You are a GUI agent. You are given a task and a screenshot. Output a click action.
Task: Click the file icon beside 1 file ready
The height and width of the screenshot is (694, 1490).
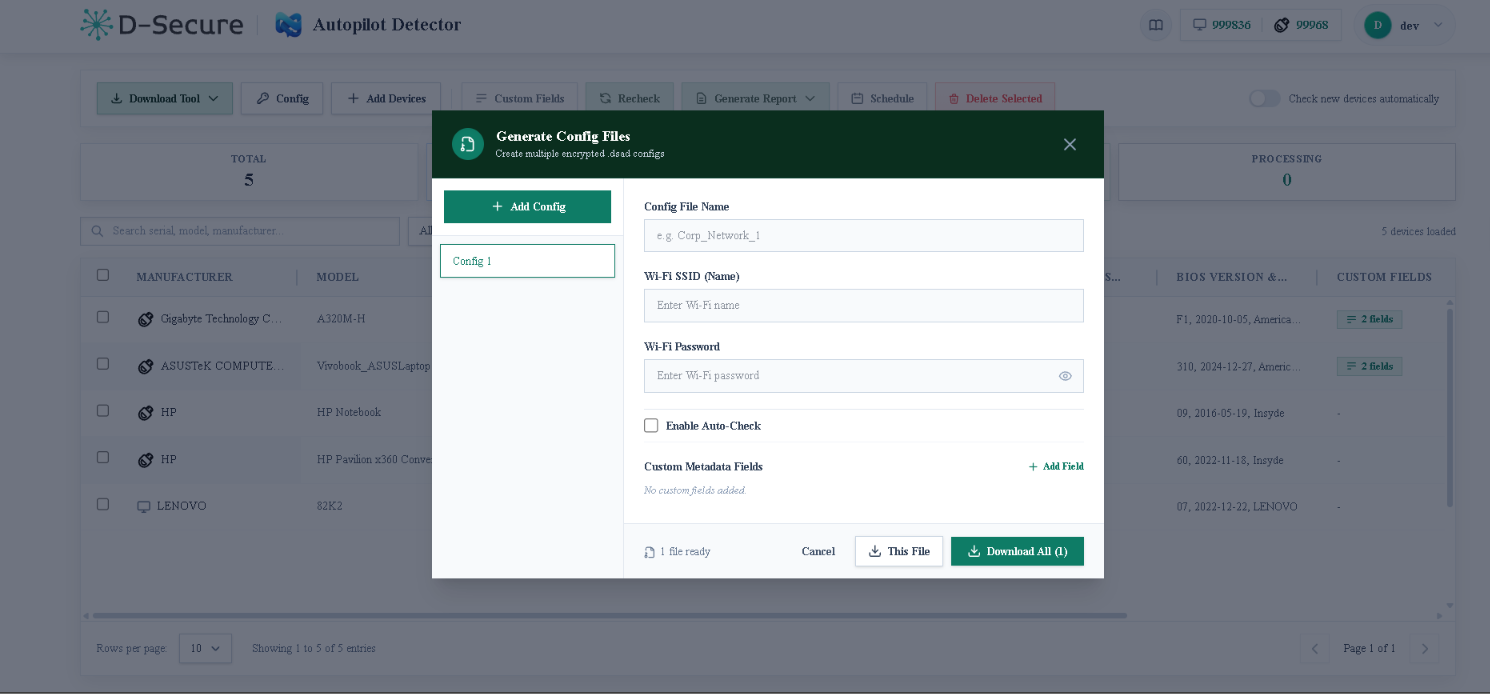(x=650, y=552)
